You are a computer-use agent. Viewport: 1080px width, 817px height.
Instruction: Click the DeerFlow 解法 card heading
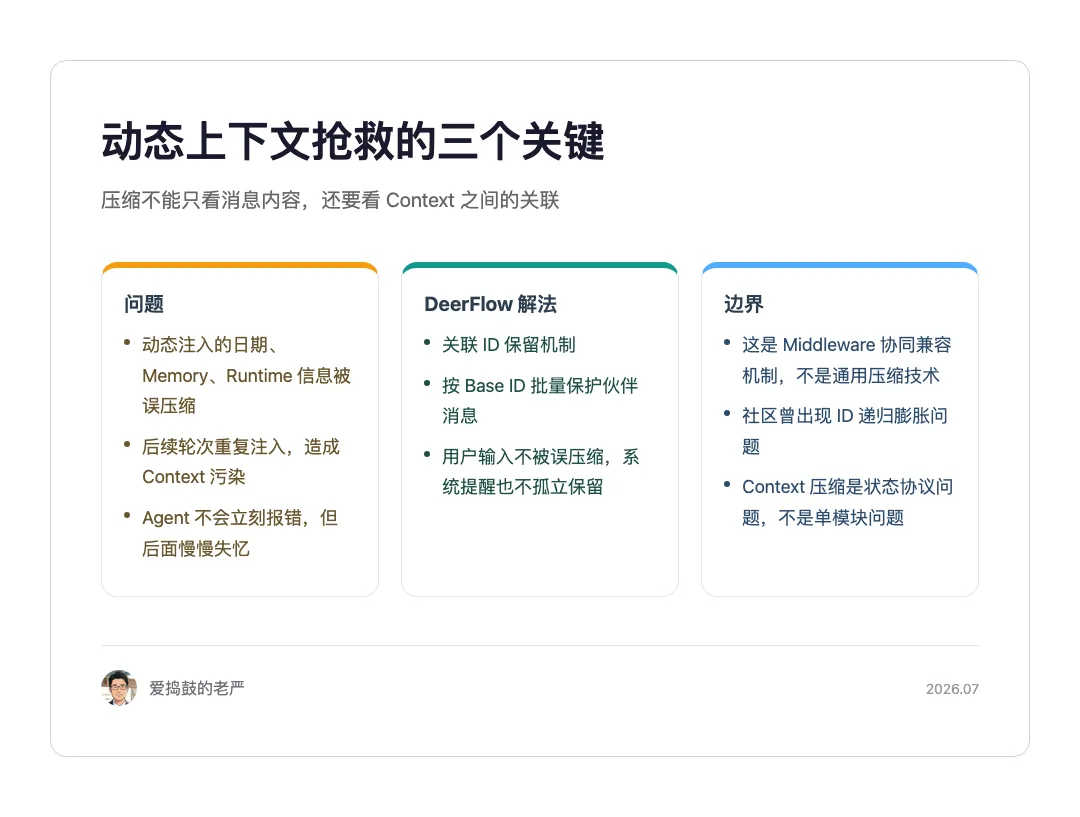pos(490,304)
